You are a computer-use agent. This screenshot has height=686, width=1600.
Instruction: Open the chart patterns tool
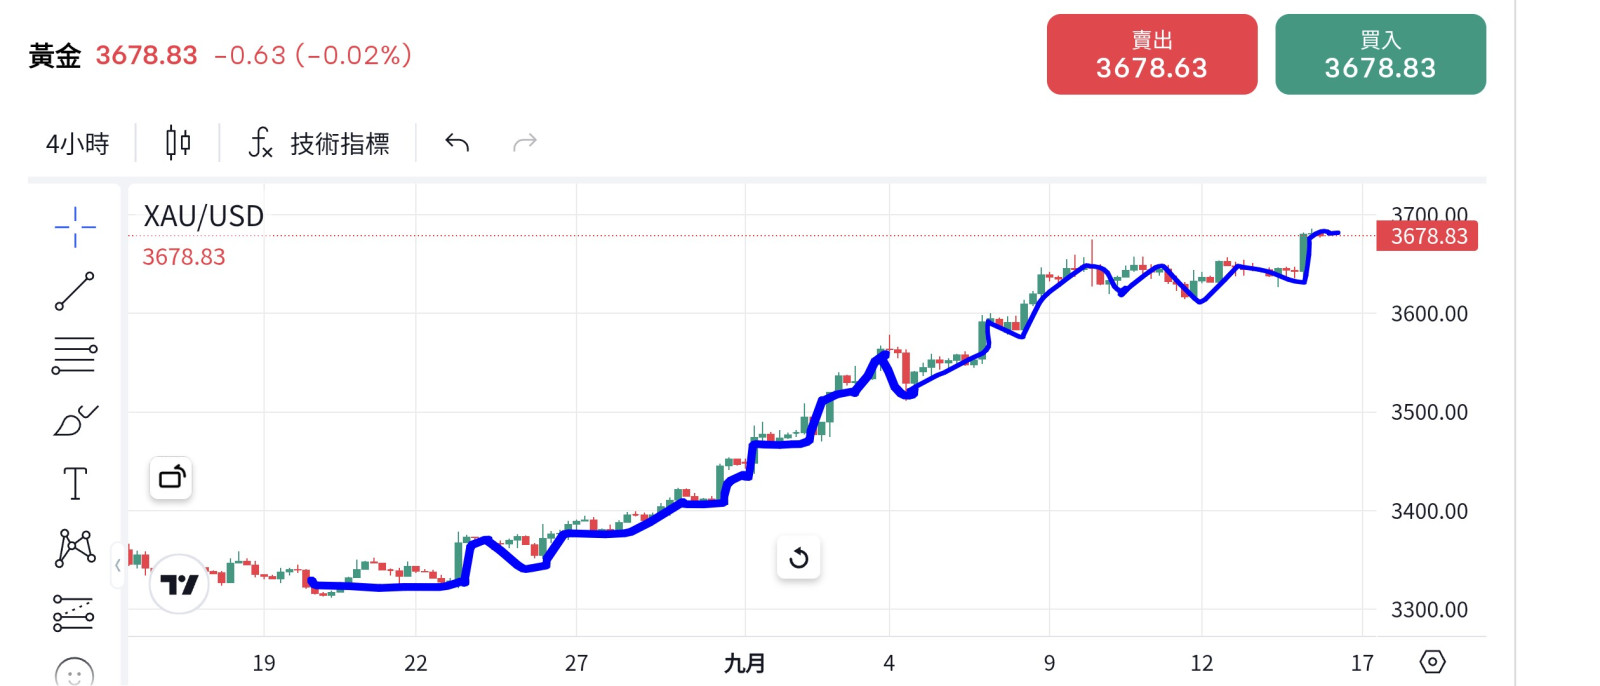click(x=75, y=548)
